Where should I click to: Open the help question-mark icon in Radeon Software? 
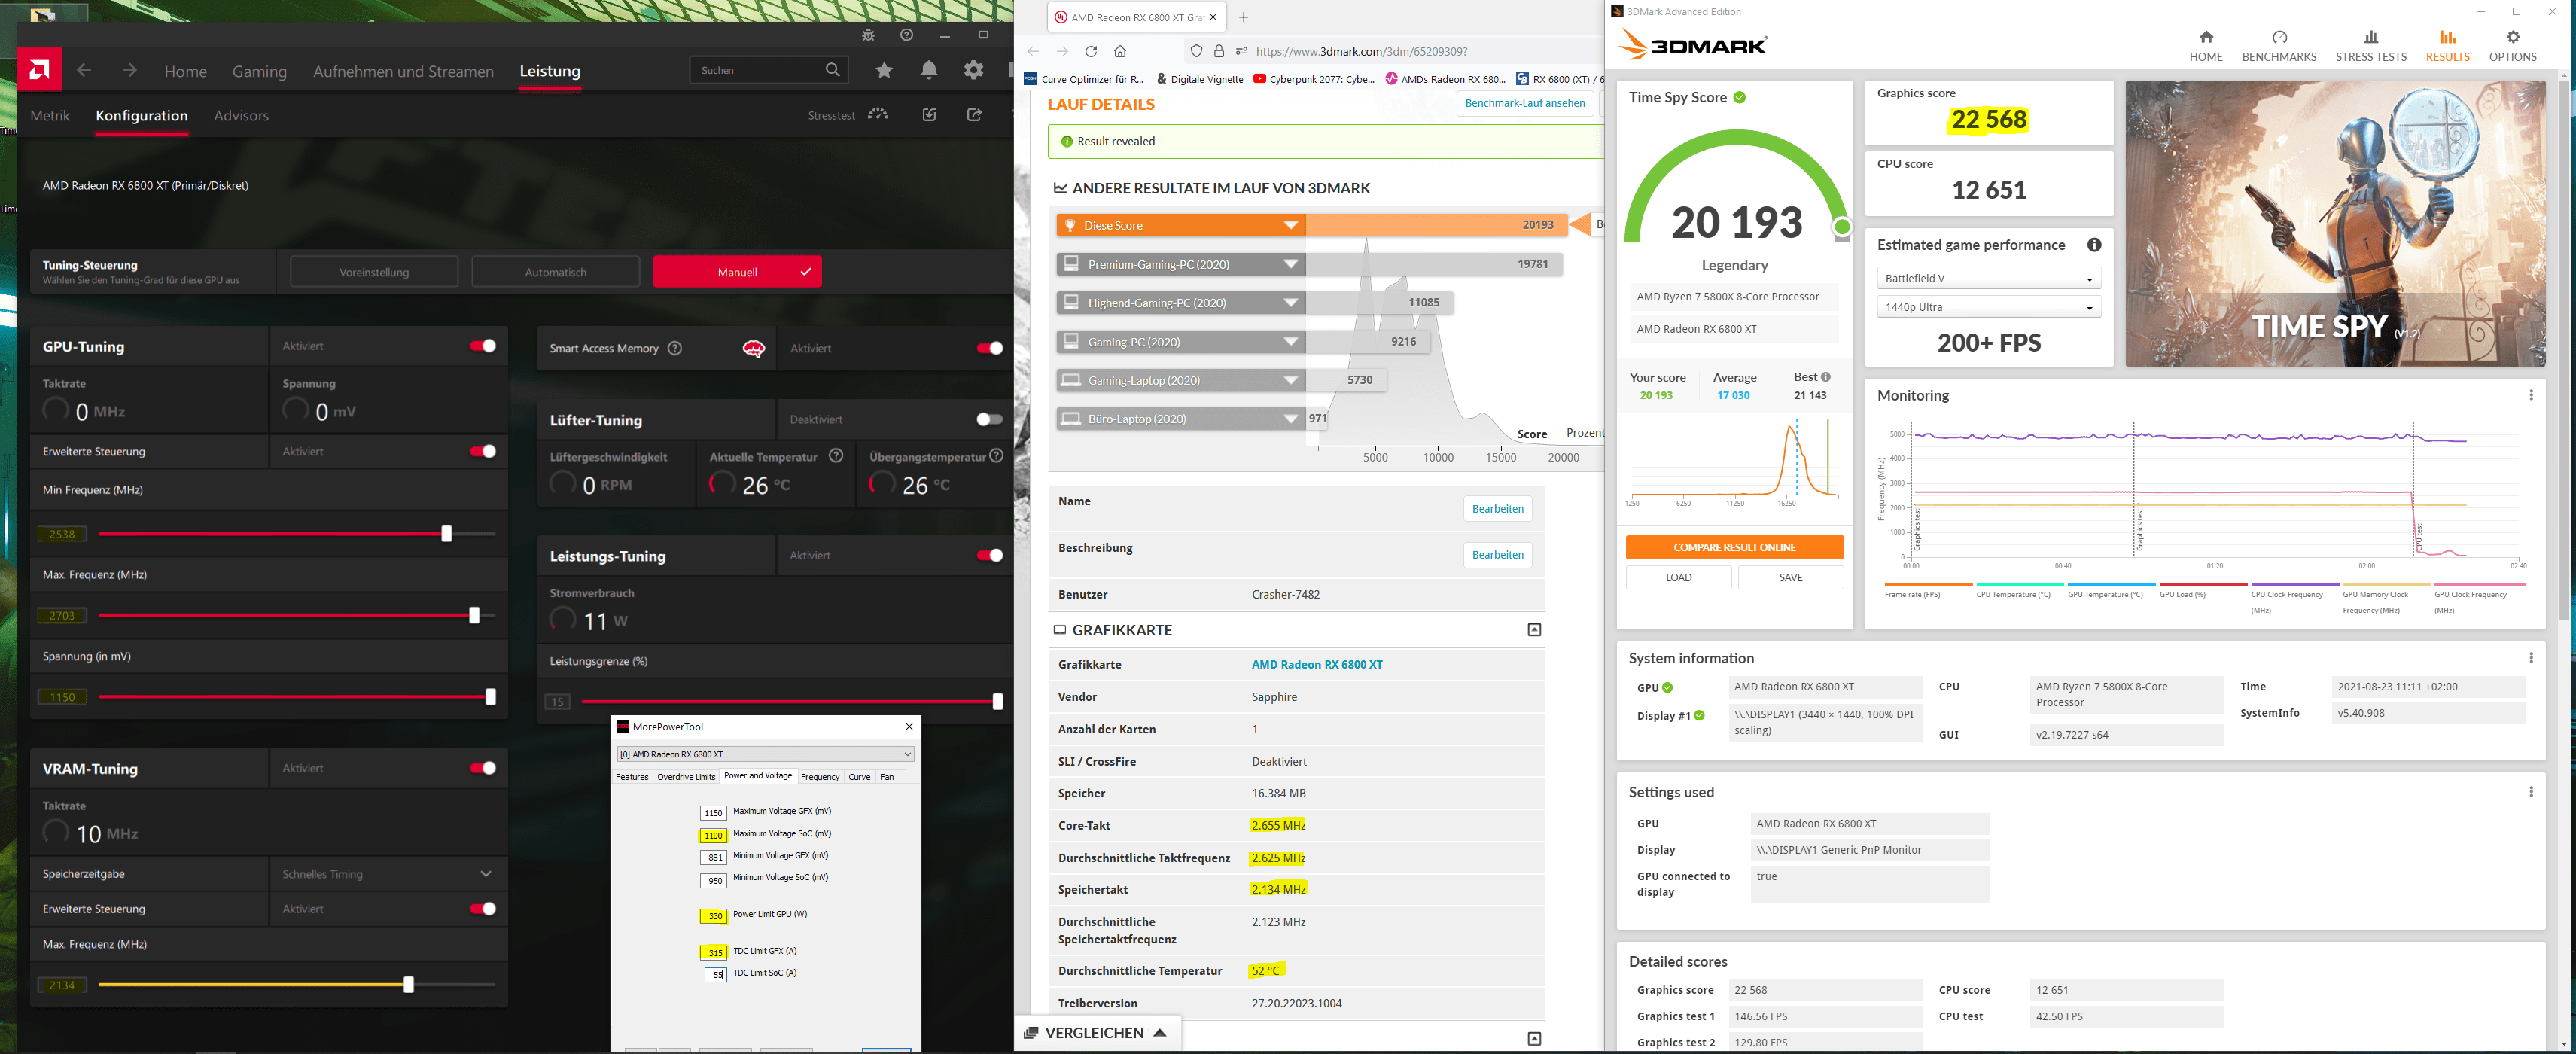[906, 35]
